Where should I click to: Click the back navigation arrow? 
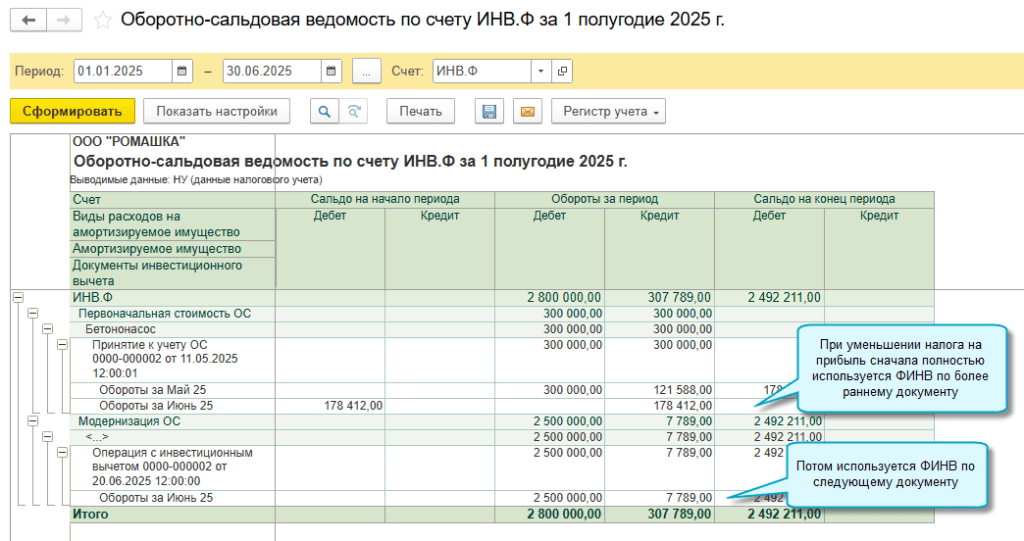(x=28, y=20)
